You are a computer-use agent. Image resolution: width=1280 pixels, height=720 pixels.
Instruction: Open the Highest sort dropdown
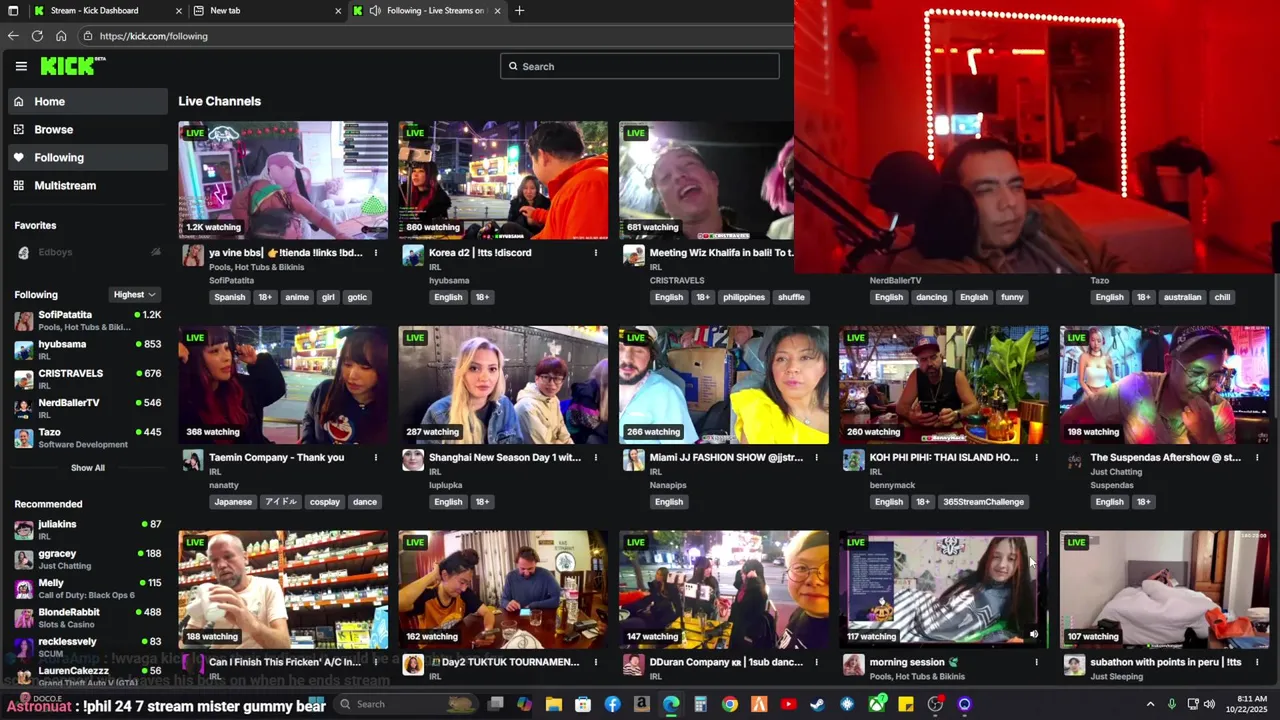click(134, 294)
